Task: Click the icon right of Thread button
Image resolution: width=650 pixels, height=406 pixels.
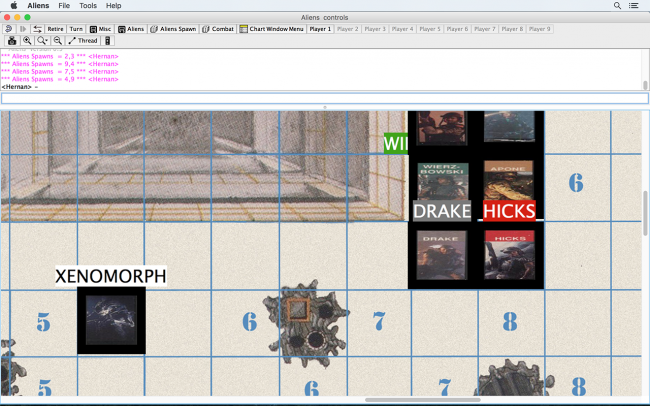Action: coord(108,41)
